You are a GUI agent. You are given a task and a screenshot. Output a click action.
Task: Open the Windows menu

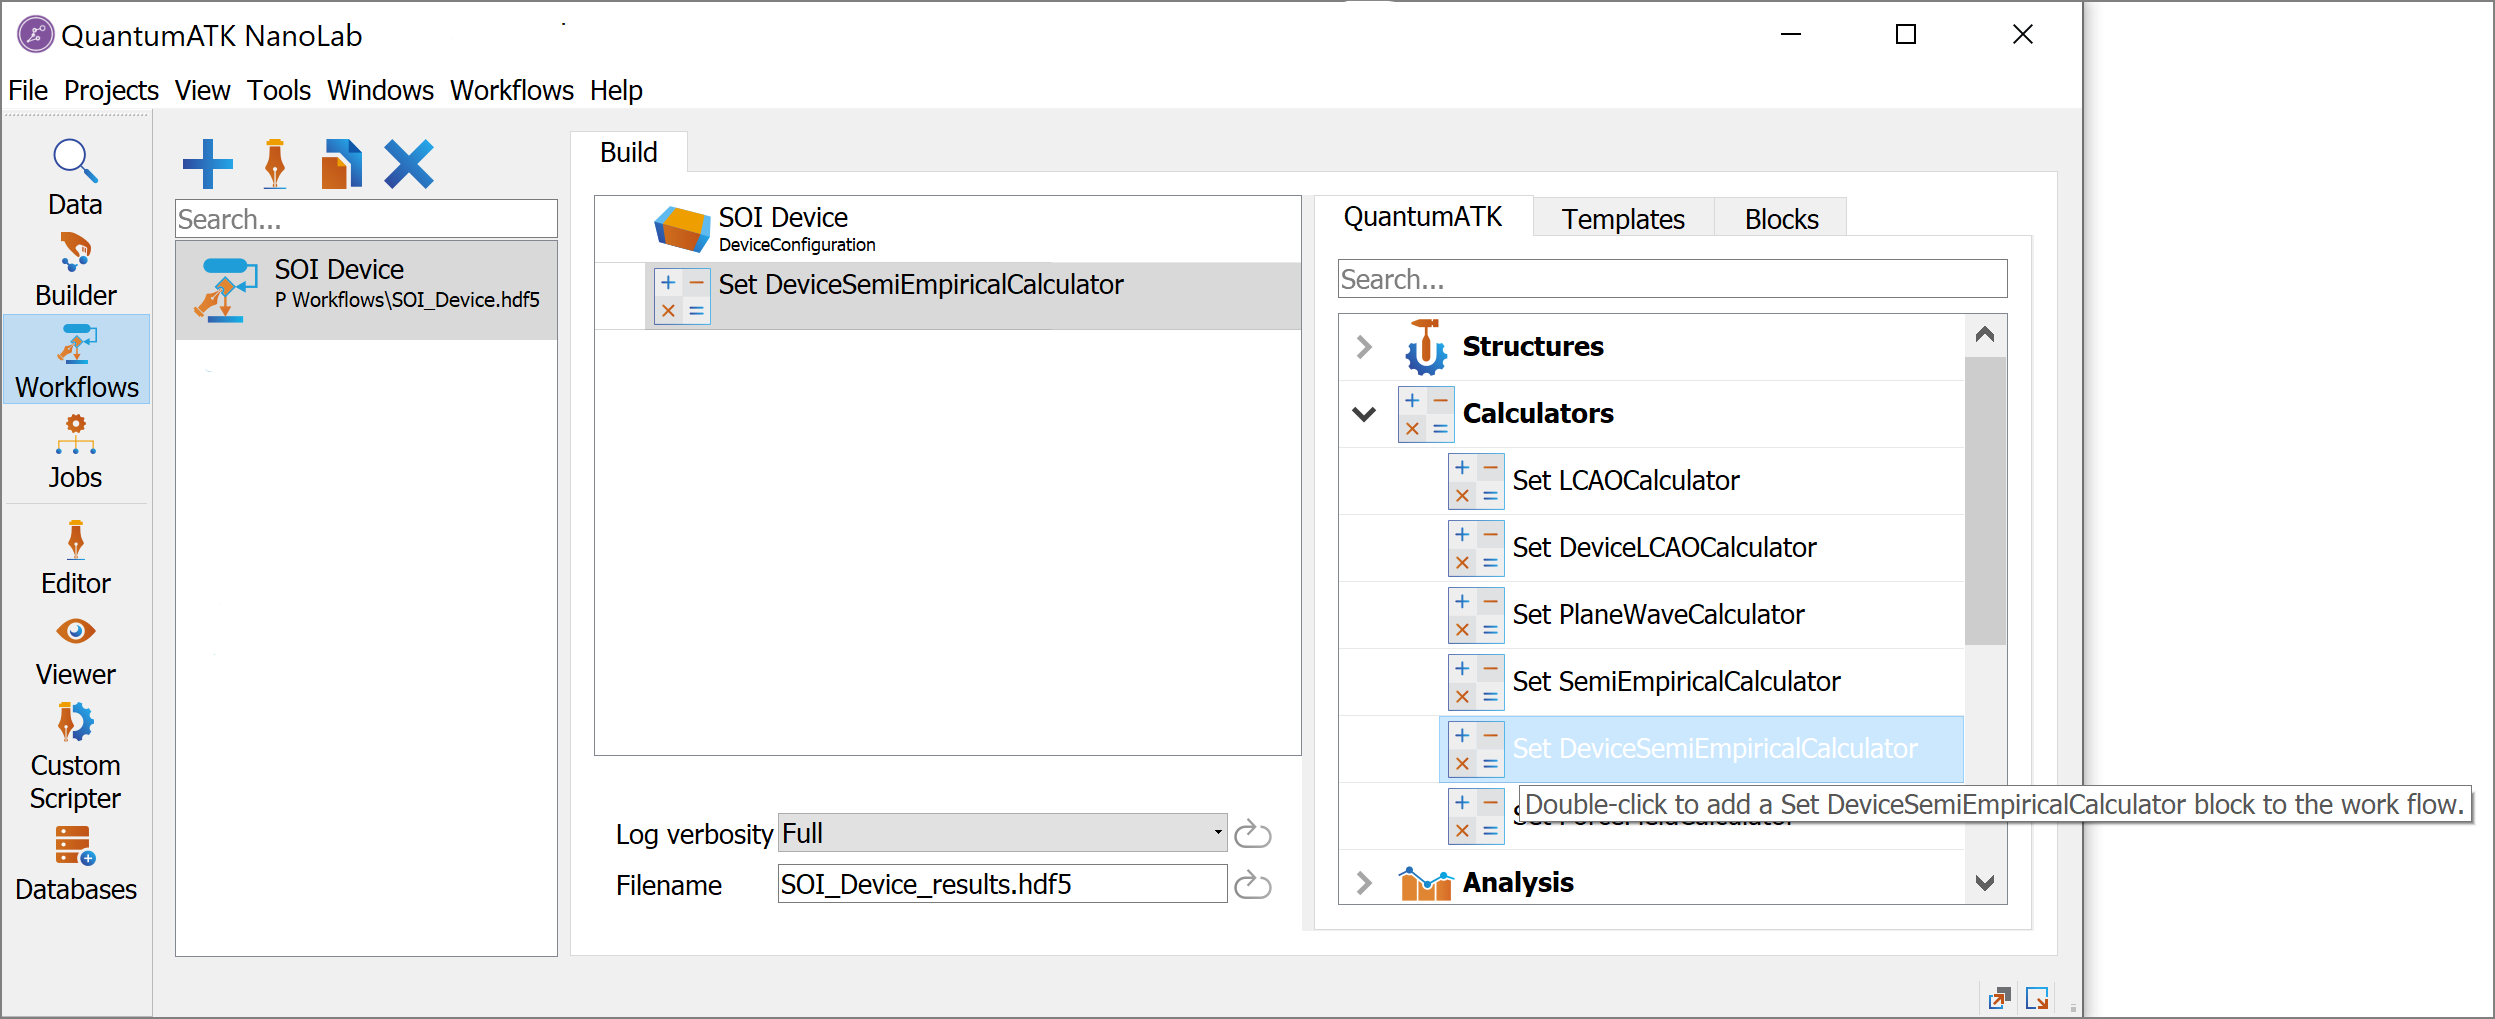point(380,90)
